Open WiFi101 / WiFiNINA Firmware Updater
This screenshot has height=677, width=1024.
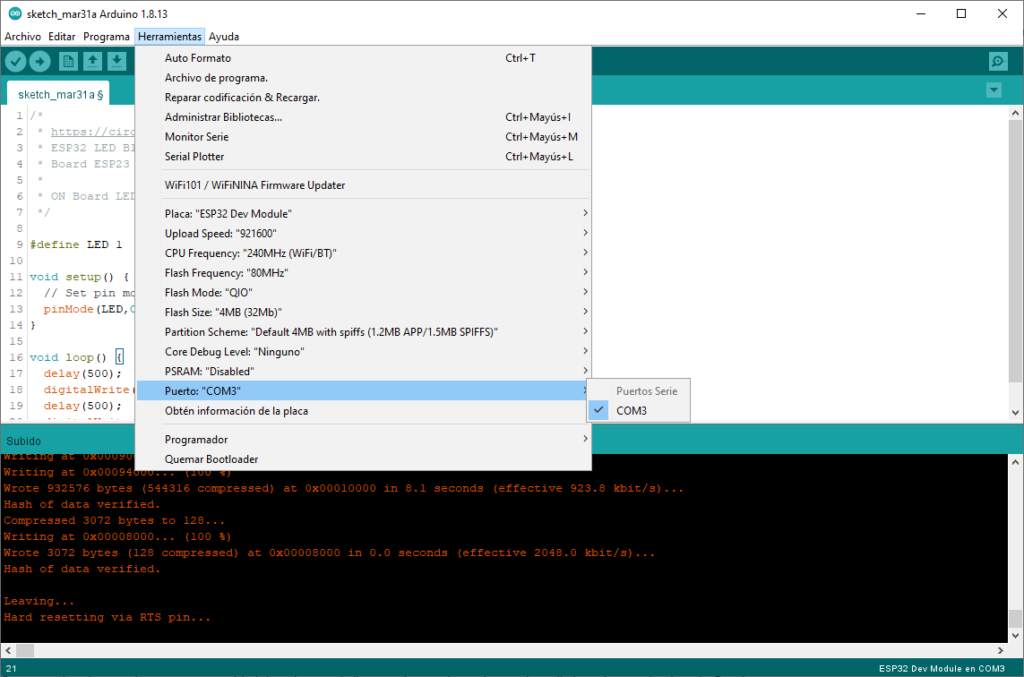[x=364, y=185]
